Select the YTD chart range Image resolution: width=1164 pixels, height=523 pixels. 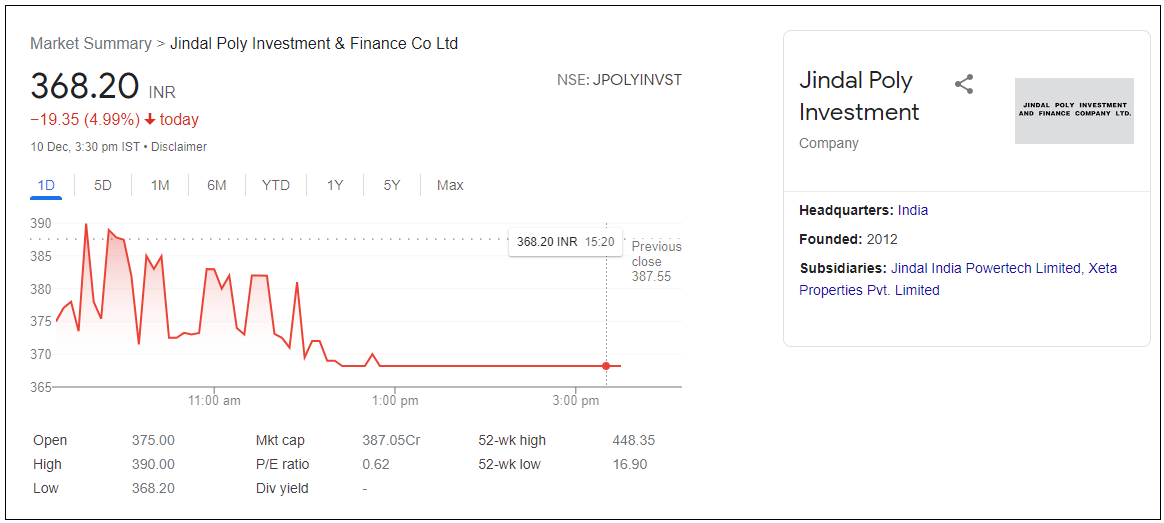(276, 185)
